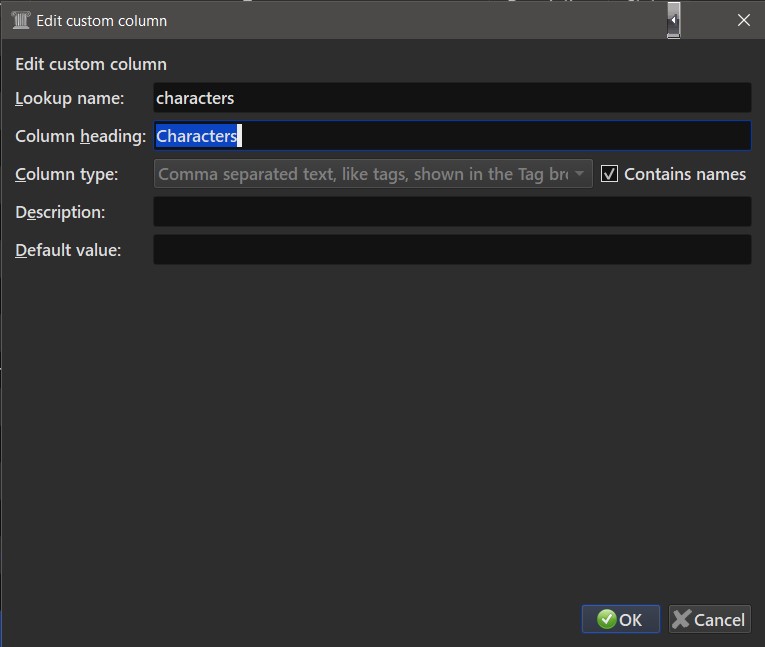This screenshot has width=765, height=647.
Task: Click the Column heading label
Action: coord(81,136)
